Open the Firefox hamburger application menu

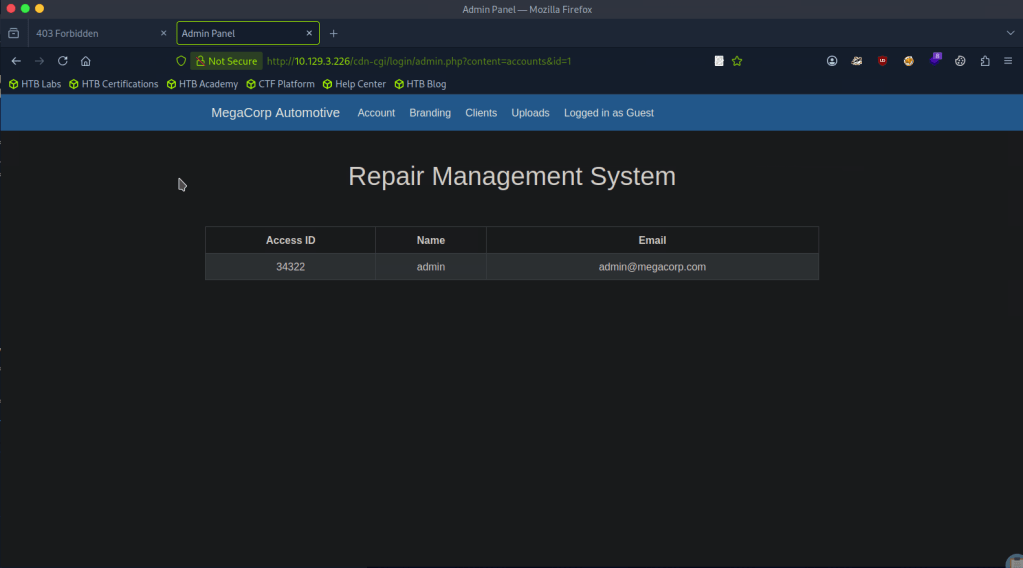click(x=1008, y=61)
